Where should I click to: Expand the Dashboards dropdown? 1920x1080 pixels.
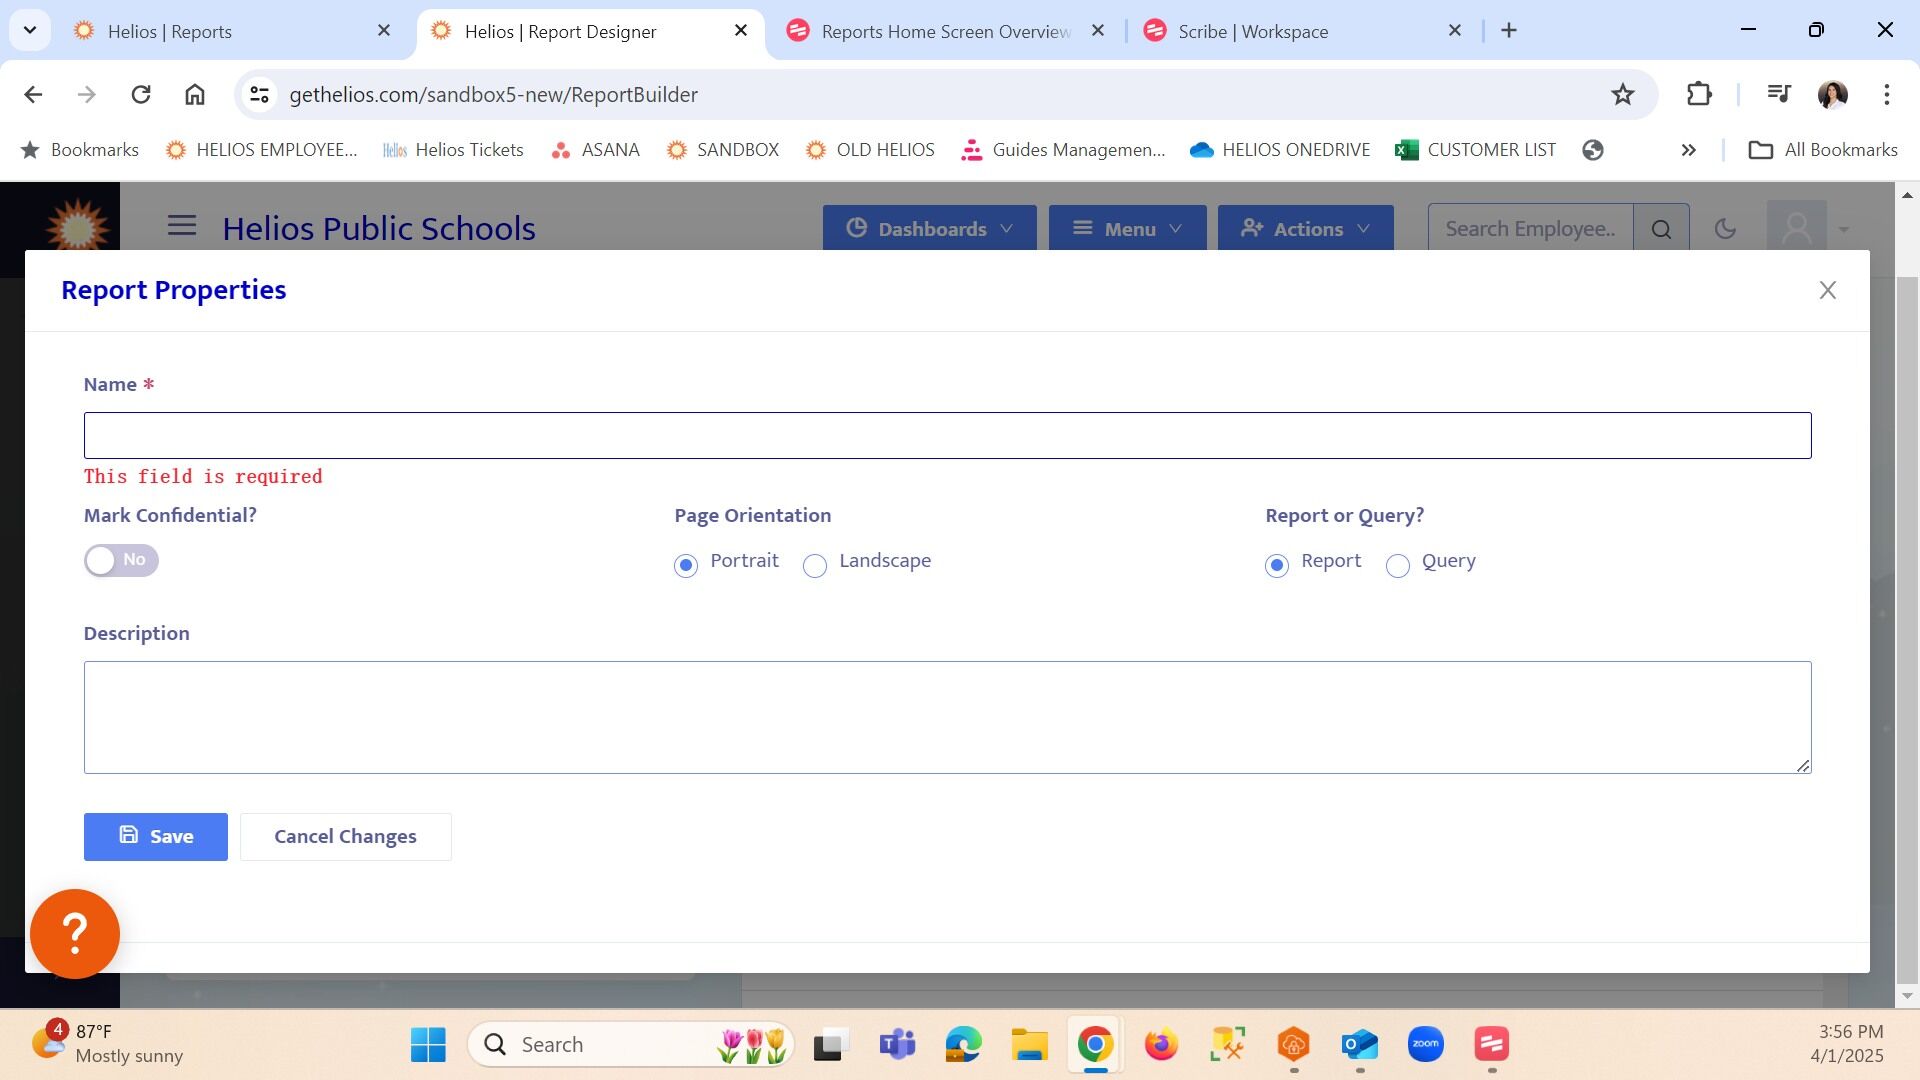[929, 229]
